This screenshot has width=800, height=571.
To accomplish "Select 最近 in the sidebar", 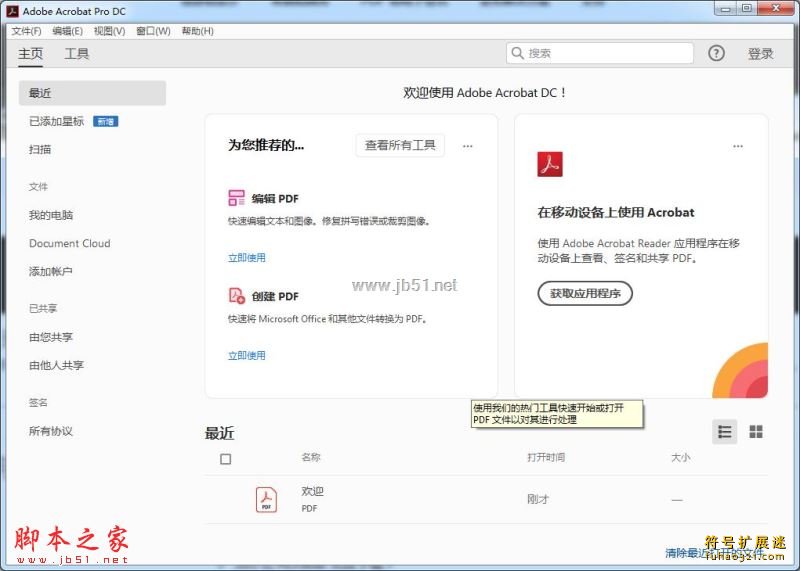I will click(92, 93).
